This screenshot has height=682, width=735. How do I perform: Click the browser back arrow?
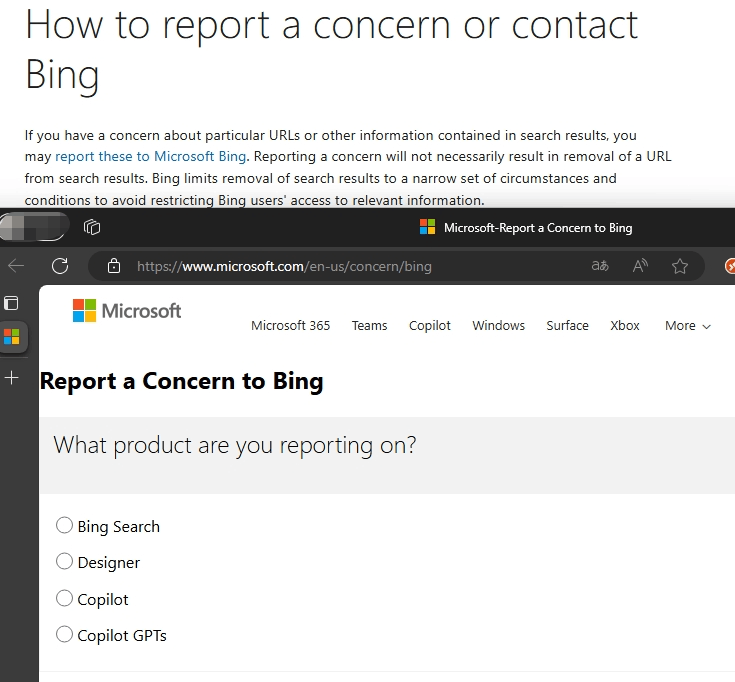pos(16,266)
